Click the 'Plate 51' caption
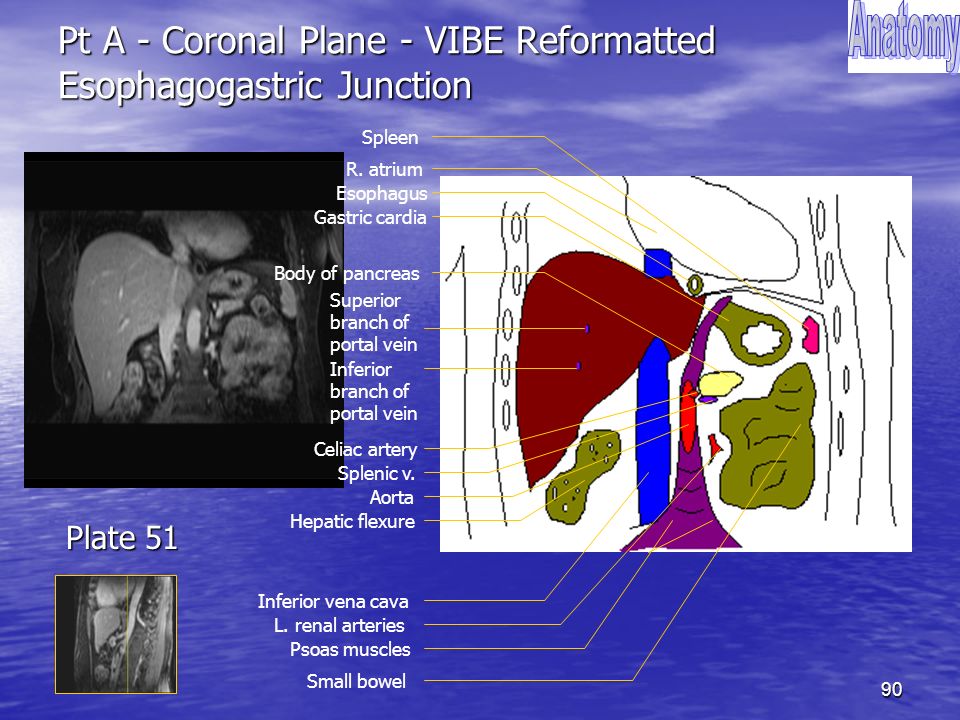Image resolution: width=960 pixels, height=720 pixels. [121, 538]
